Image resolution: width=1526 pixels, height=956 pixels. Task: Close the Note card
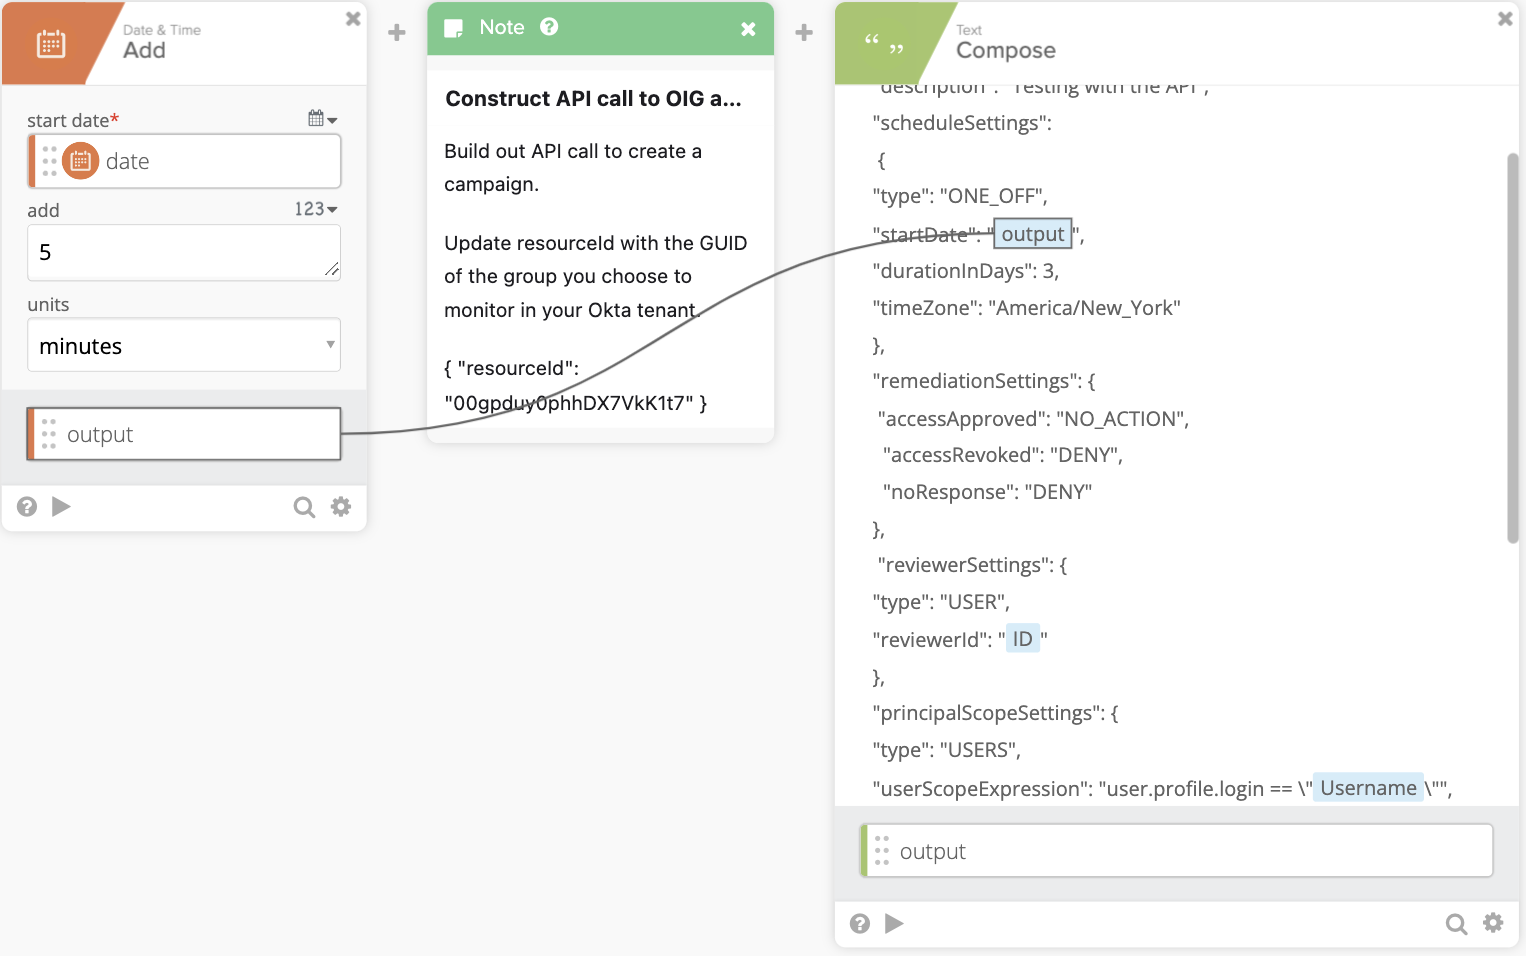click(x=748, y=29)
